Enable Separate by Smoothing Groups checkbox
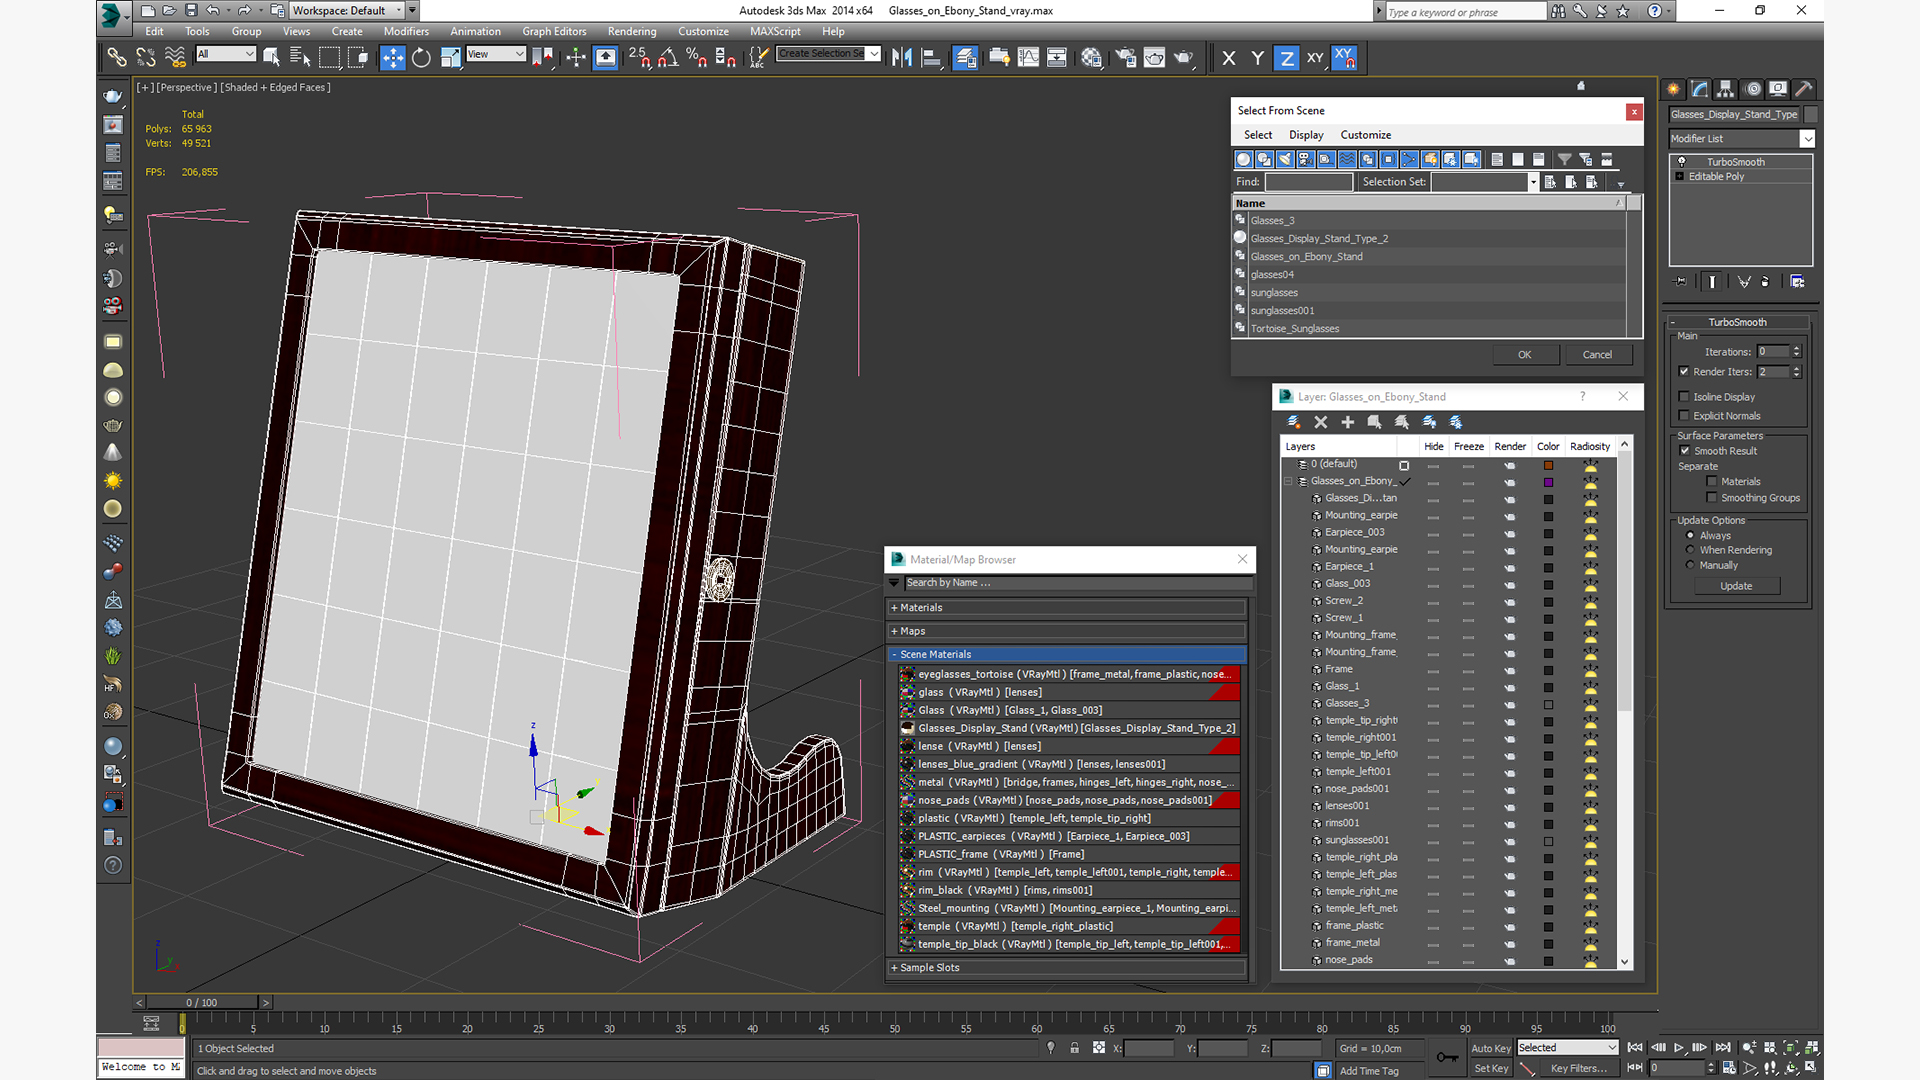 point(1712,497)
